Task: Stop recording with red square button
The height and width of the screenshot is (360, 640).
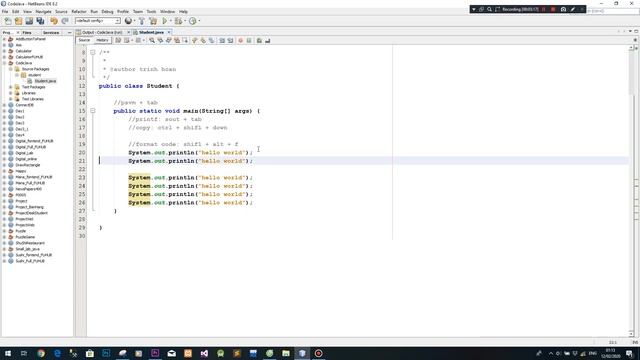Action: 553,9
